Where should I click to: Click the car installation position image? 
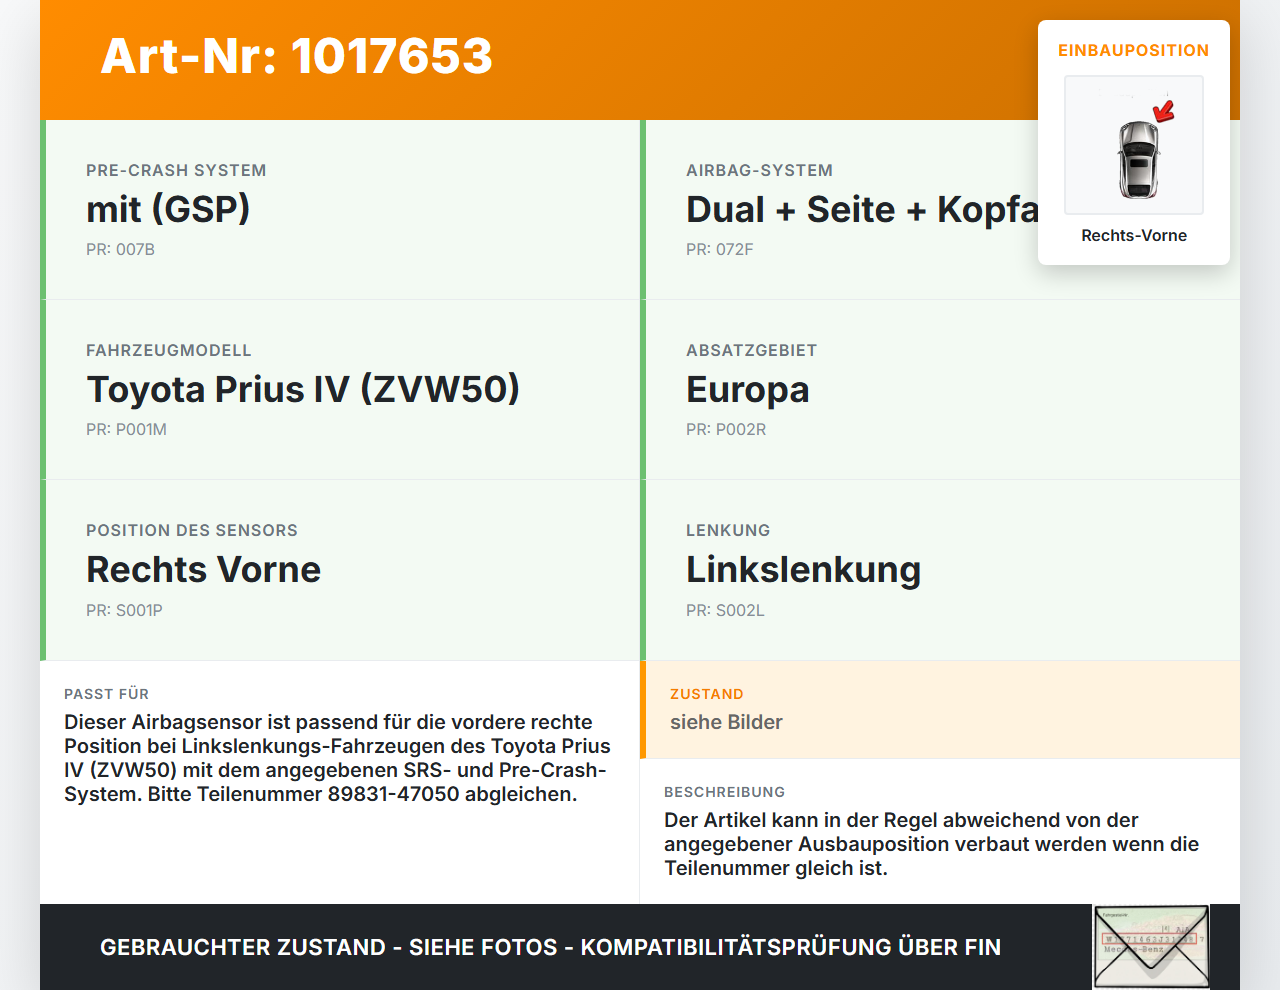click(x=1134, y=145)
